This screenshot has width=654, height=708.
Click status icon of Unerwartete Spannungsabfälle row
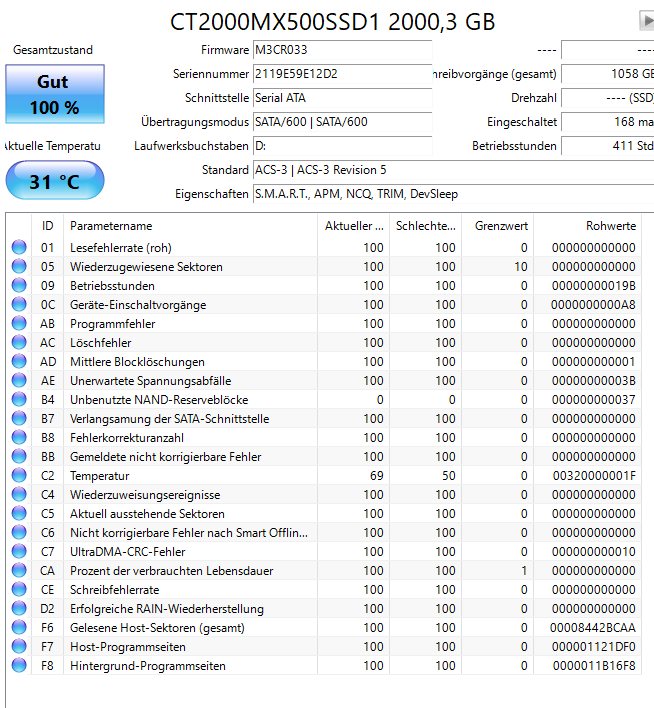click(19, 380)
